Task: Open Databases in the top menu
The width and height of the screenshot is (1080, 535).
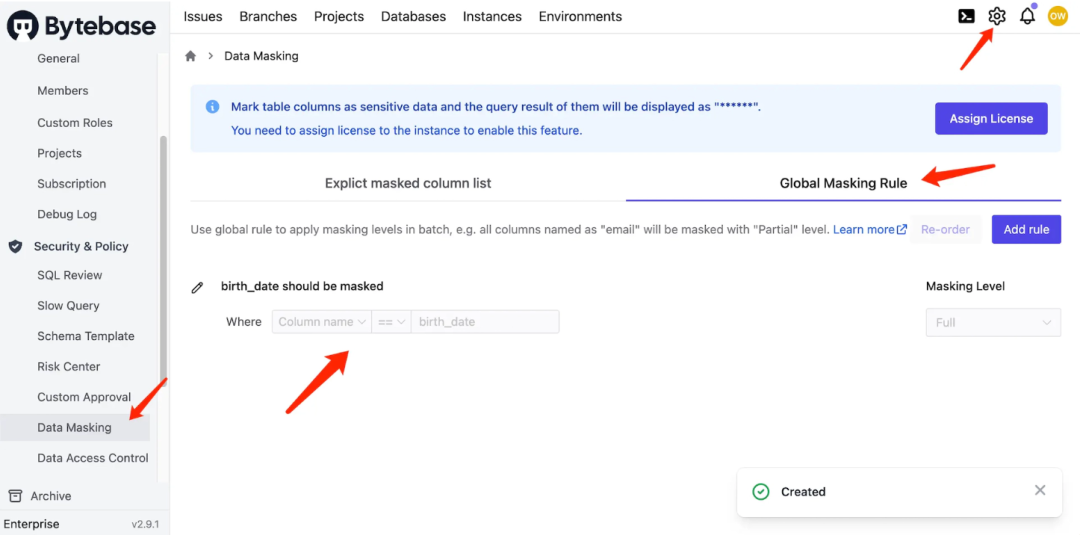Action: point(413,16)
